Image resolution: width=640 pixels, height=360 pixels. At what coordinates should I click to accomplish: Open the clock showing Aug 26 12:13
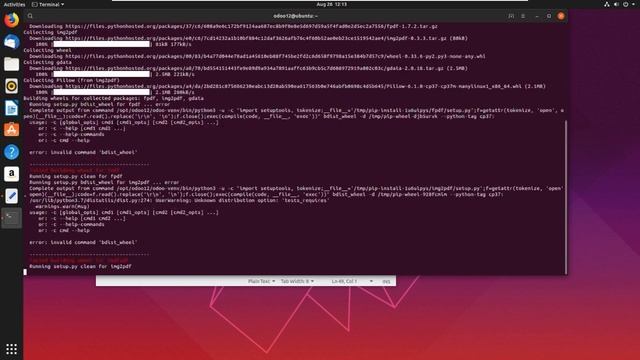click(331, 4)
